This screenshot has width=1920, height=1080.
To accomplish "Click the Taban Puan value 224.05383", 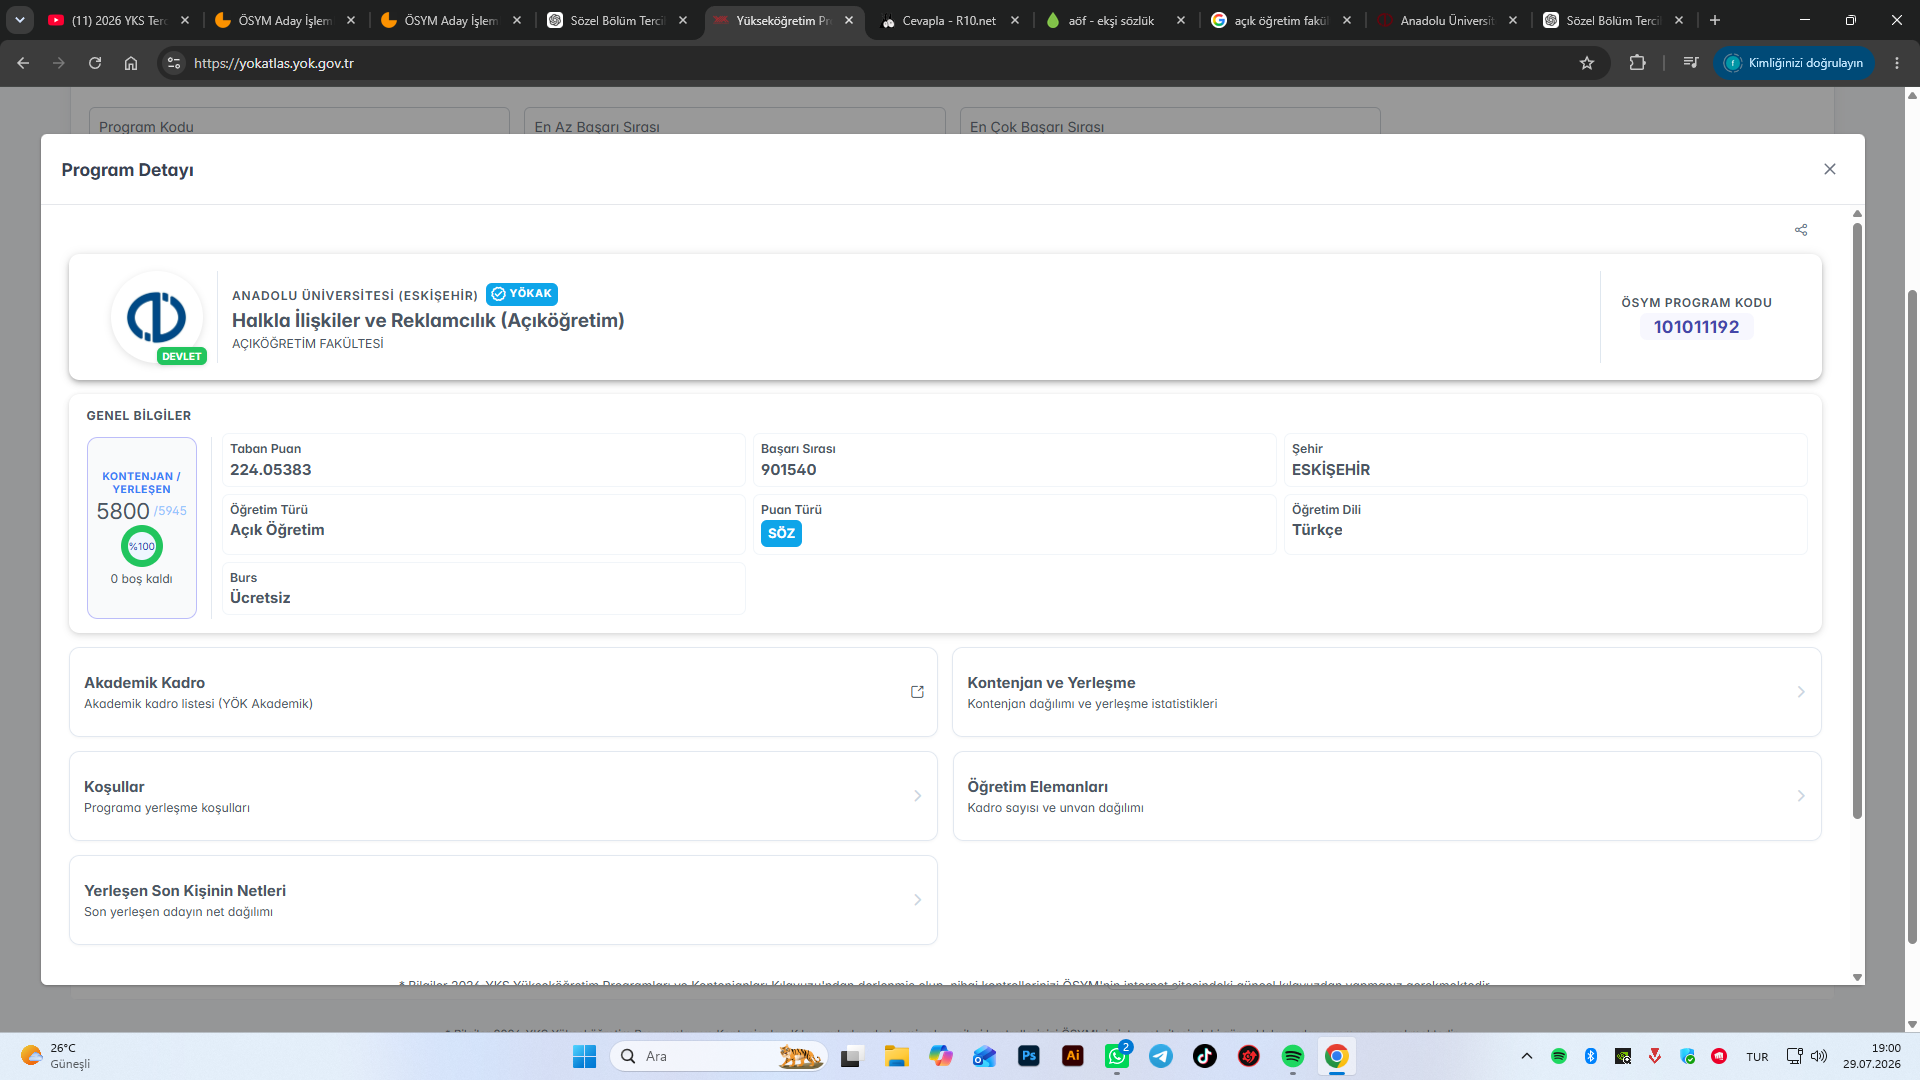I will 270,470.
